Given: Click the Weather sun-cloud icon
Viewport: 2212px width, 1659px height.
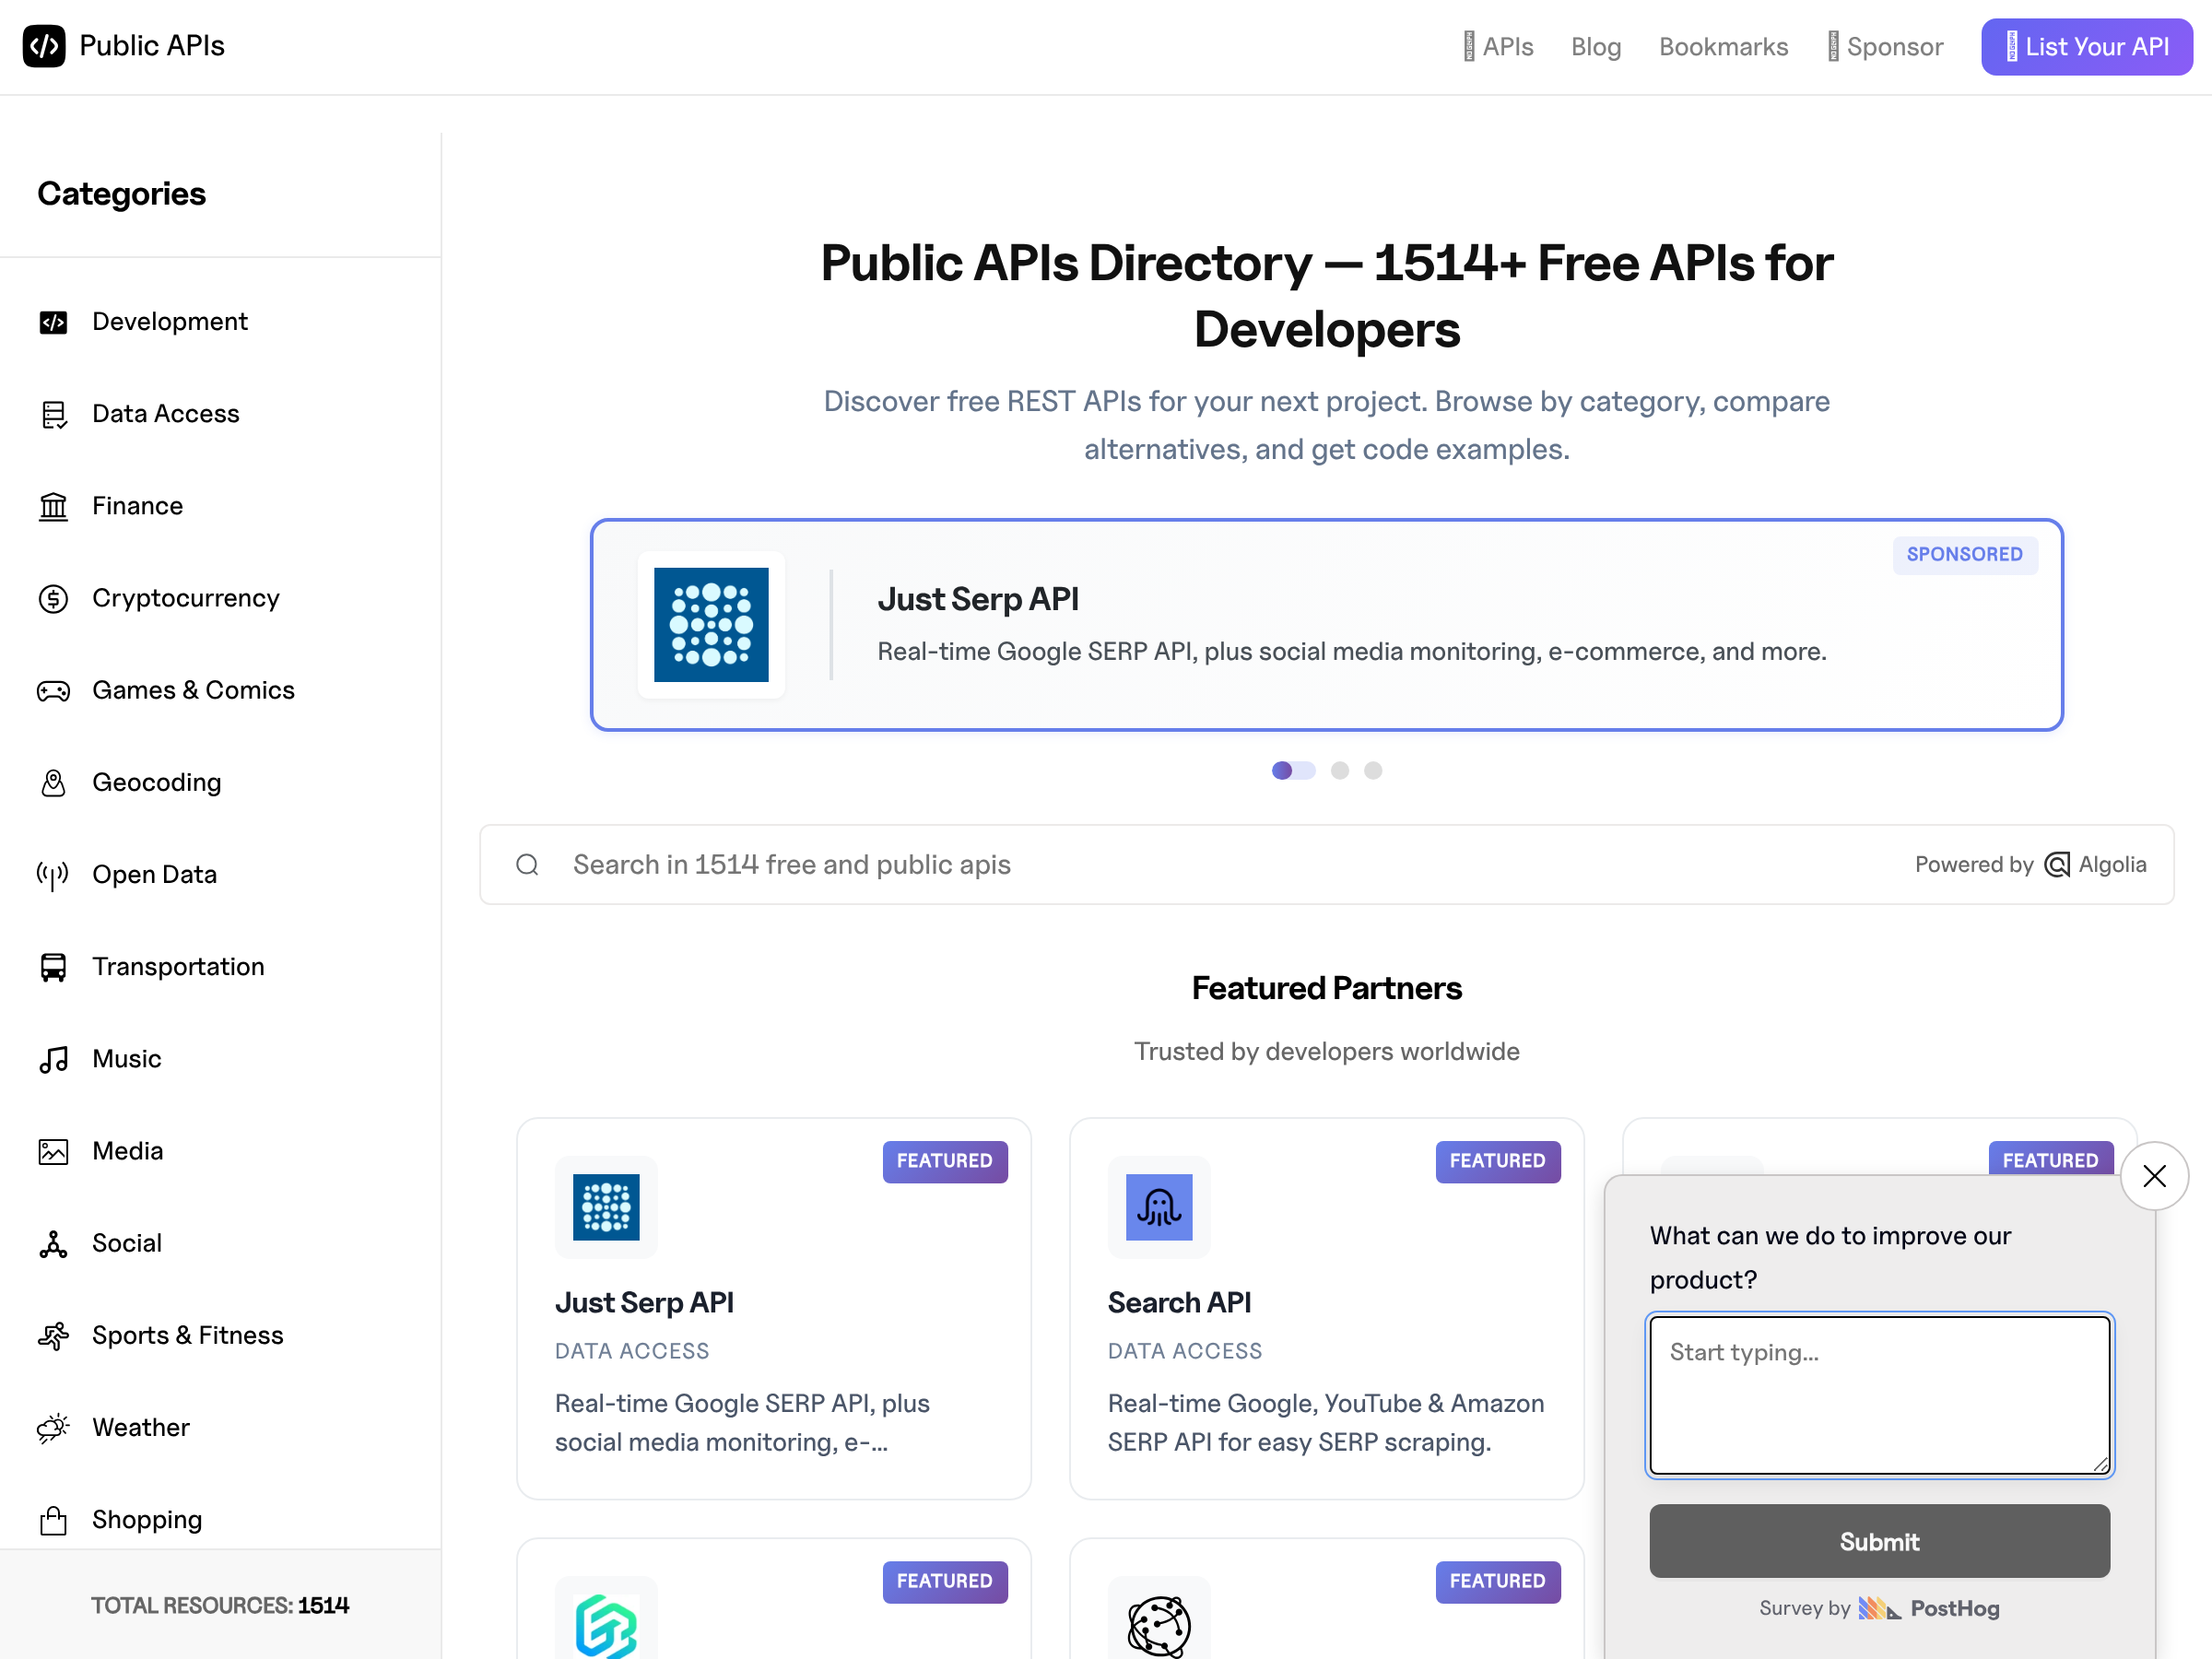Looking at the screenshot, I should point(53,1428).
